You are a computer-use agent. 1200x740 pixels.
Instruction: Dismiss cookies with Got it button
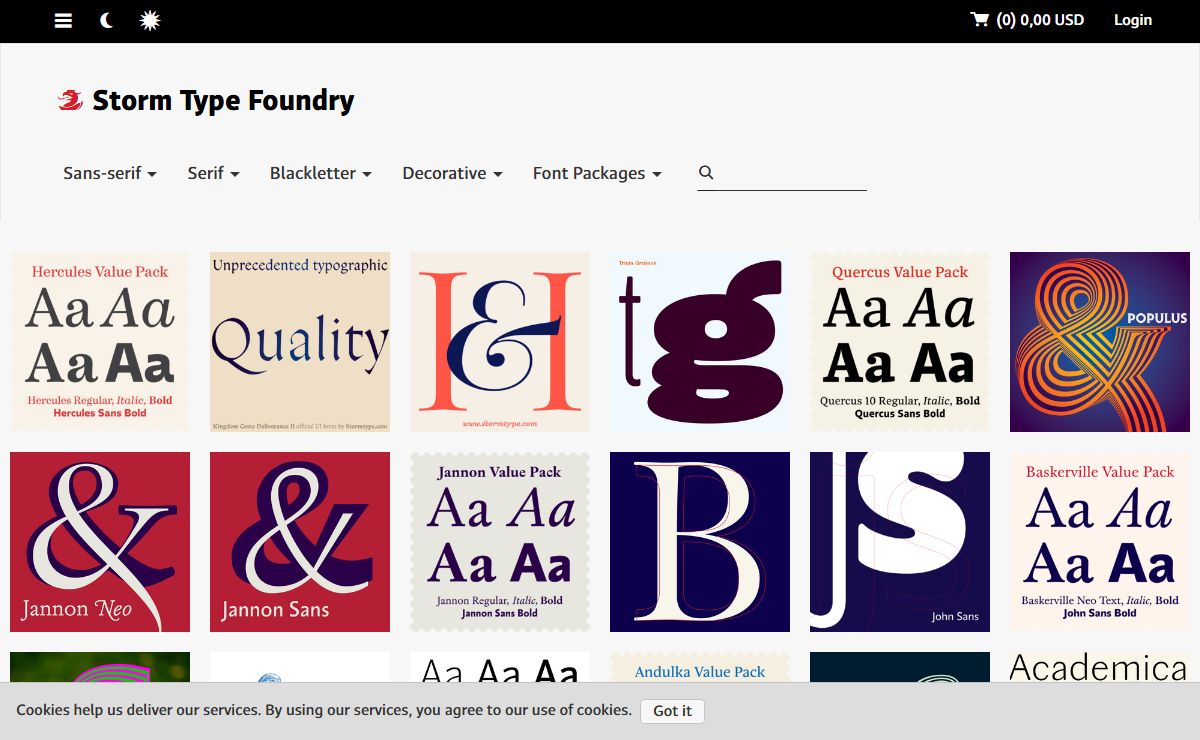point(672,711)
